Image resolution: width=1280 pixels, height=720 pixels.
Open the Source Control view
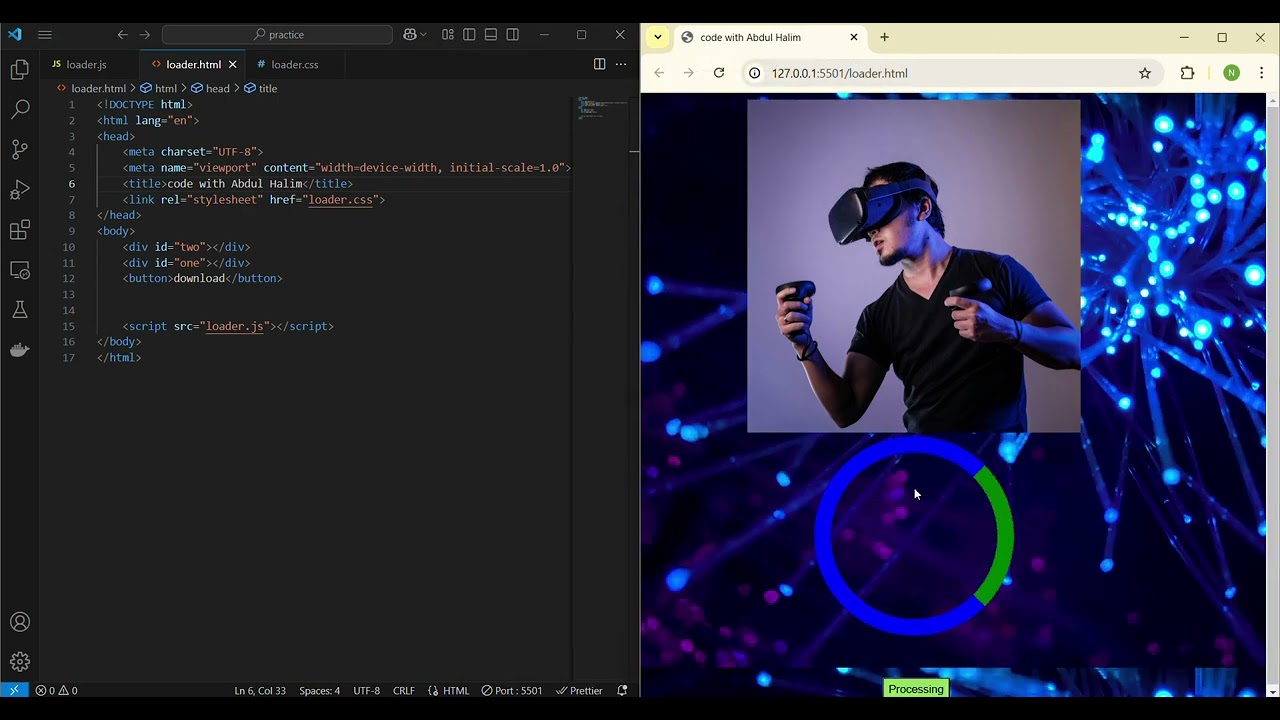(20, 150)
